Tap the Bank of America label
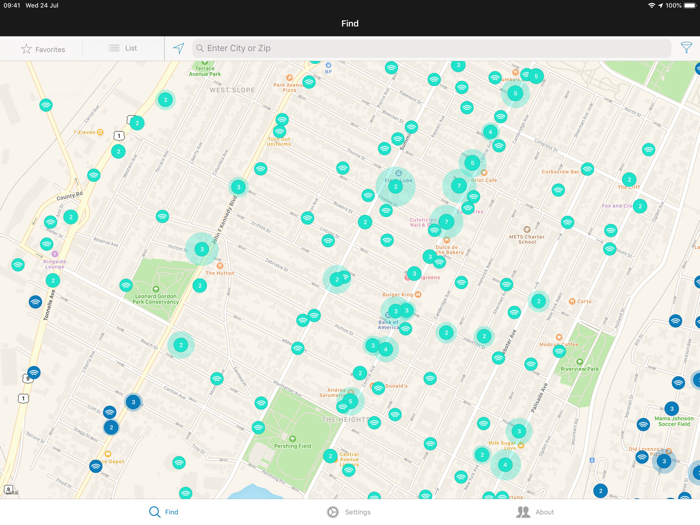Screen dimensions: 700x525 pyautogui.click(x=388, y=324)
